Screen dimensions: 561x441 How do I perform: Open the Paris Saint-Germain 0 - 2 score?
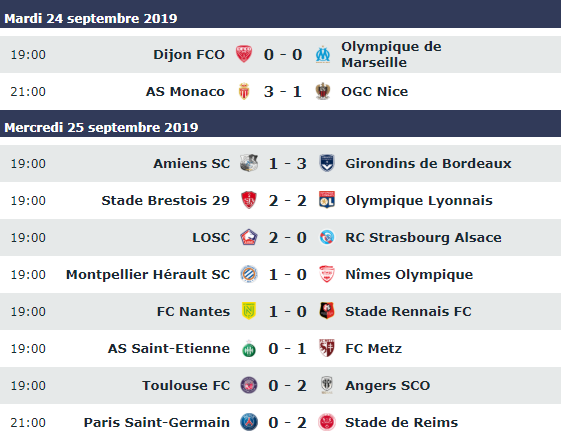coord(287,422)
